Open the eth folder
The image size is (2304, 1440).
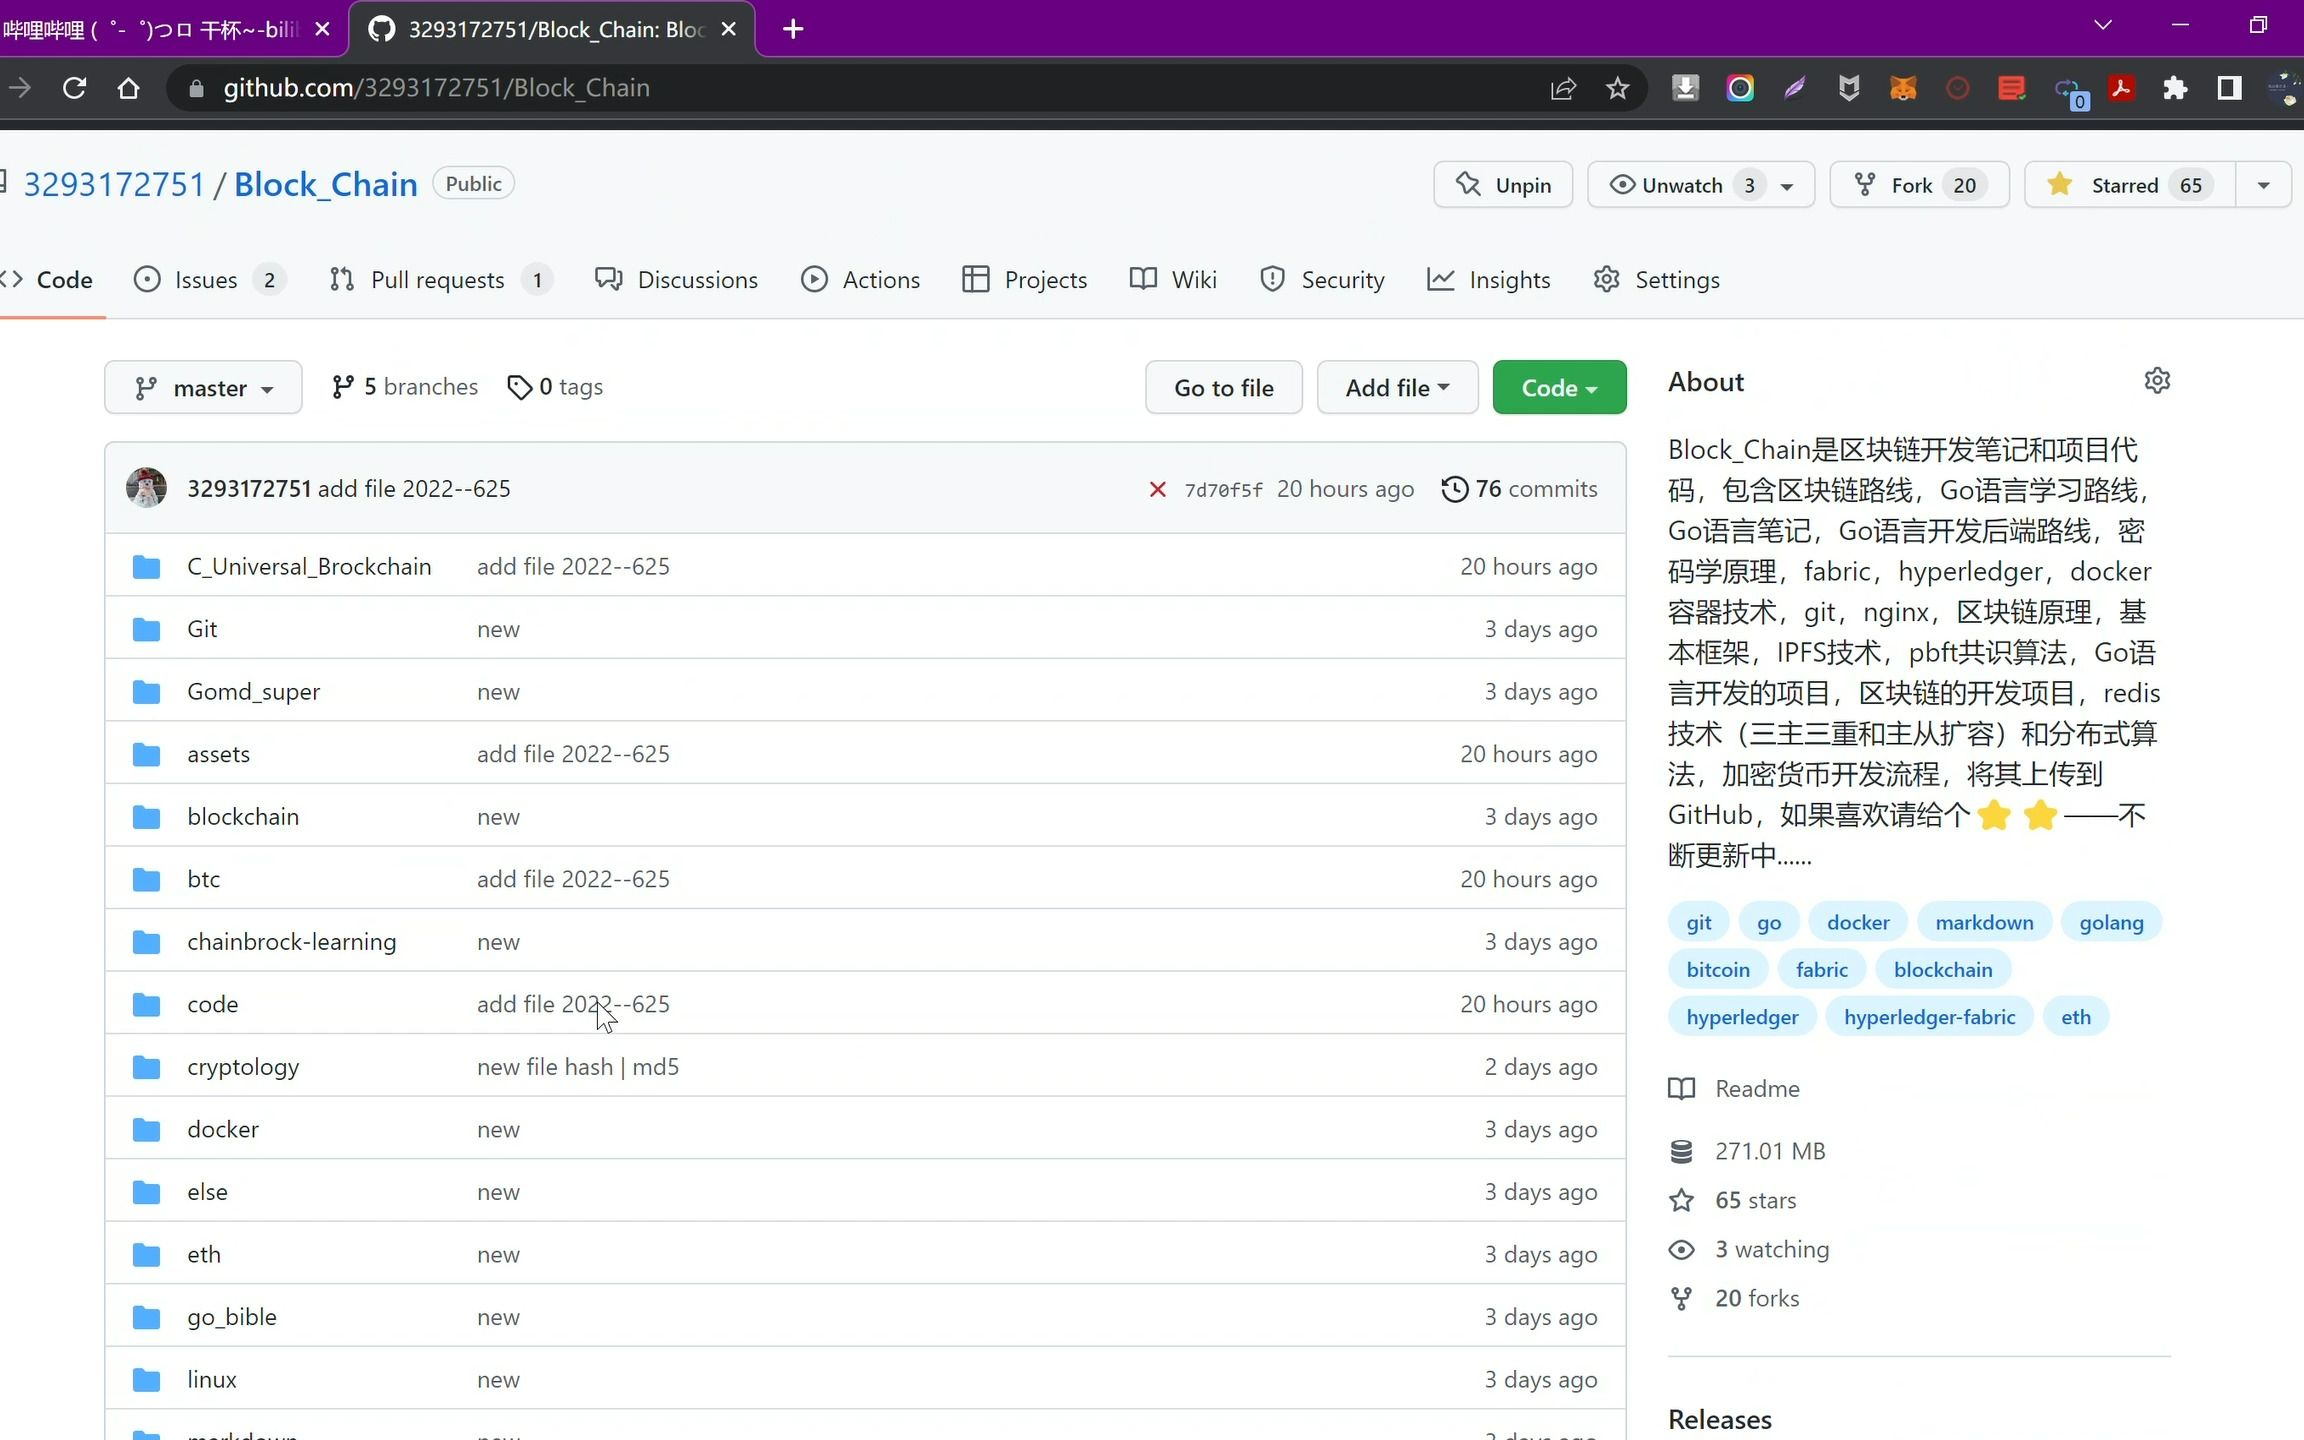point(204,1254)
